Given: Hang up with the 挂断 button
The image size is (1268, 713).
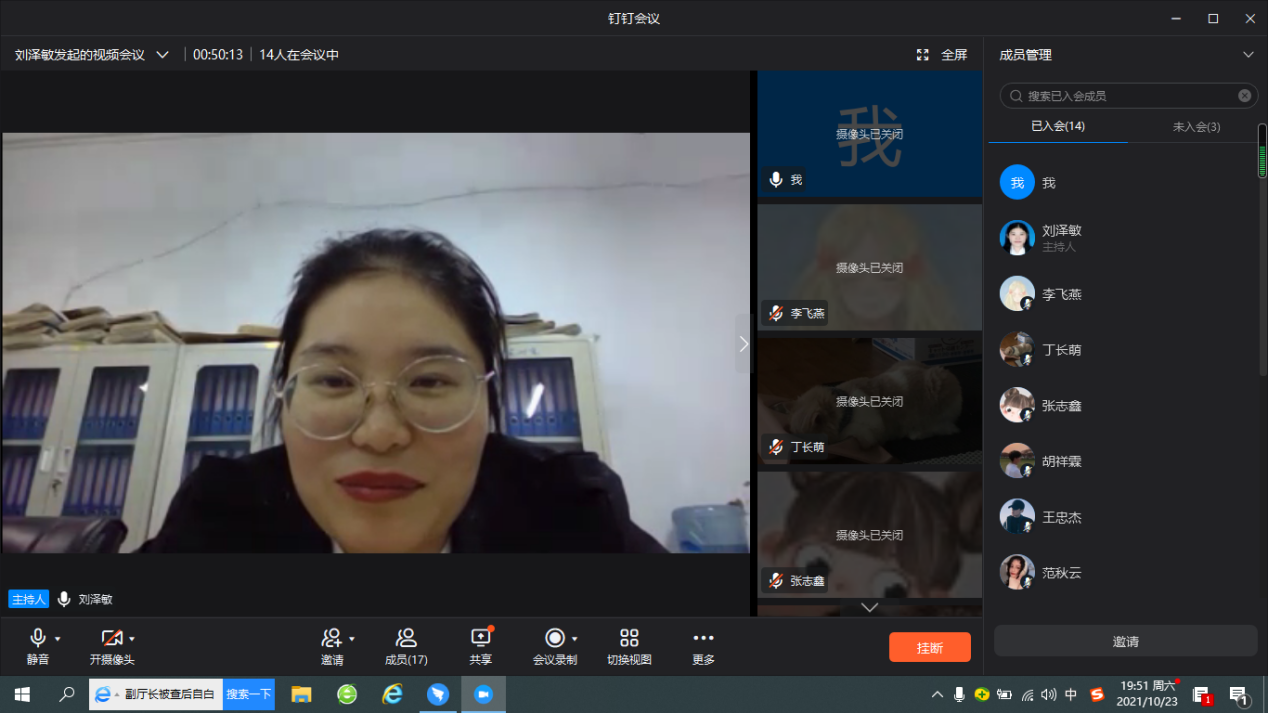Looking at the screenshot, I should 929,647.
